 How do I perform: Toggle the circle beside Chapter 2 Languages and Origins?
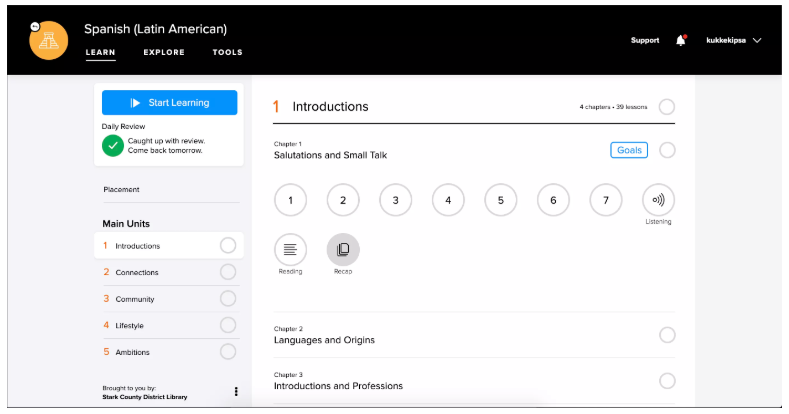tap(667, 335)
